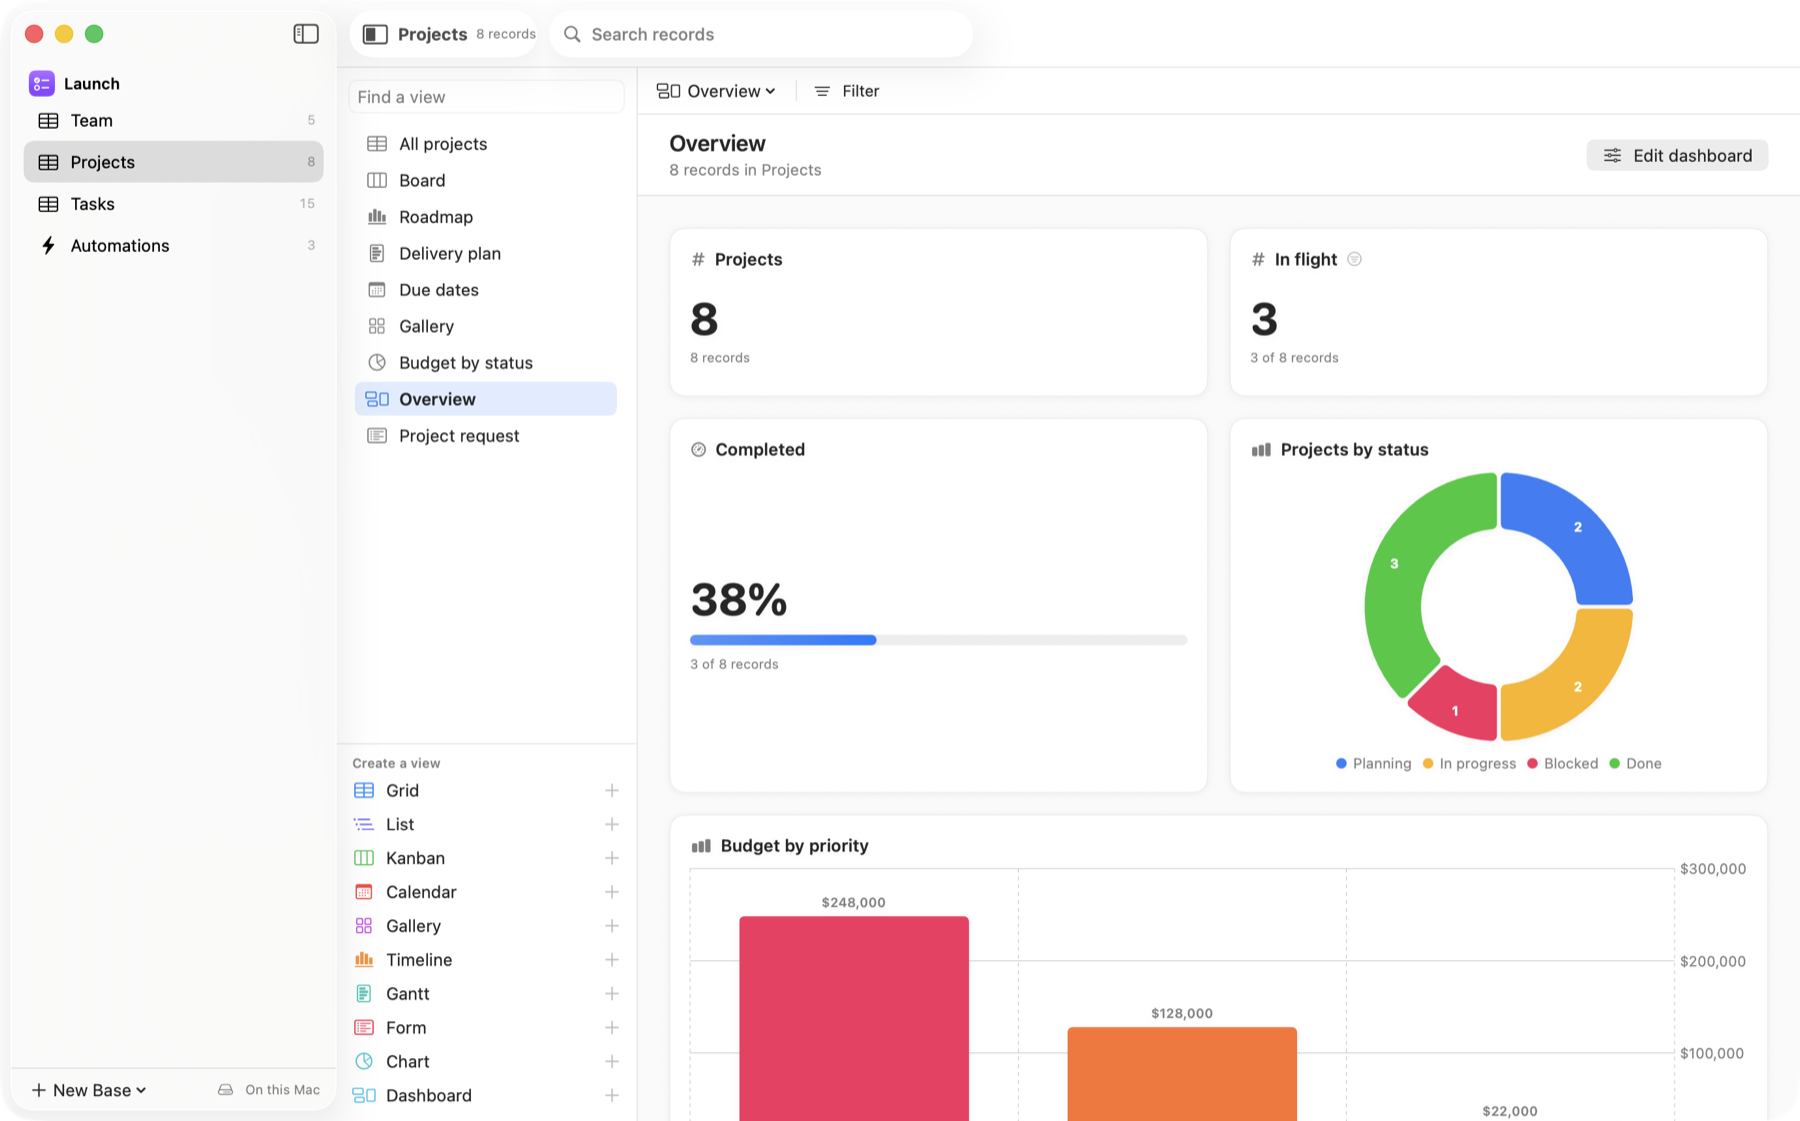Click the Planning legend color dot
Screen dimensions: 1800x1121
(x=1341, y=763)
